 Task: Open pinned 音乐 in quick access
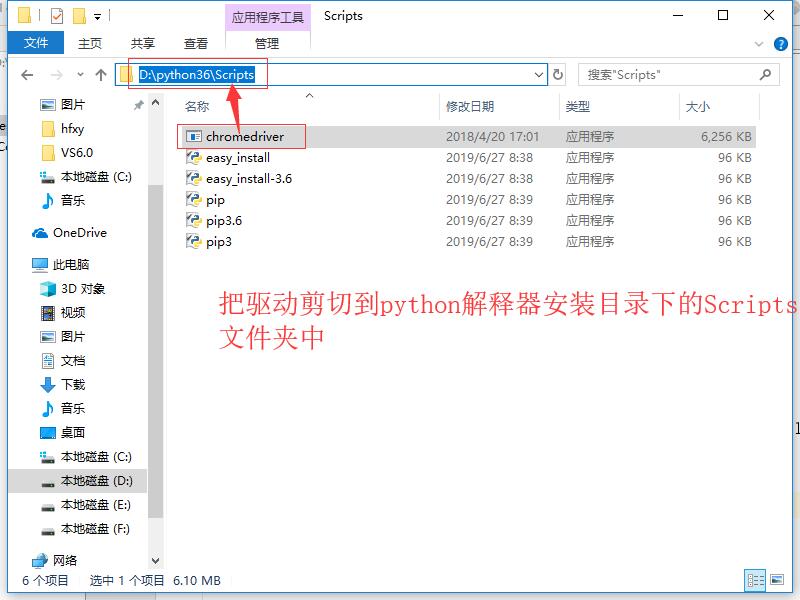tap(63, 201)
